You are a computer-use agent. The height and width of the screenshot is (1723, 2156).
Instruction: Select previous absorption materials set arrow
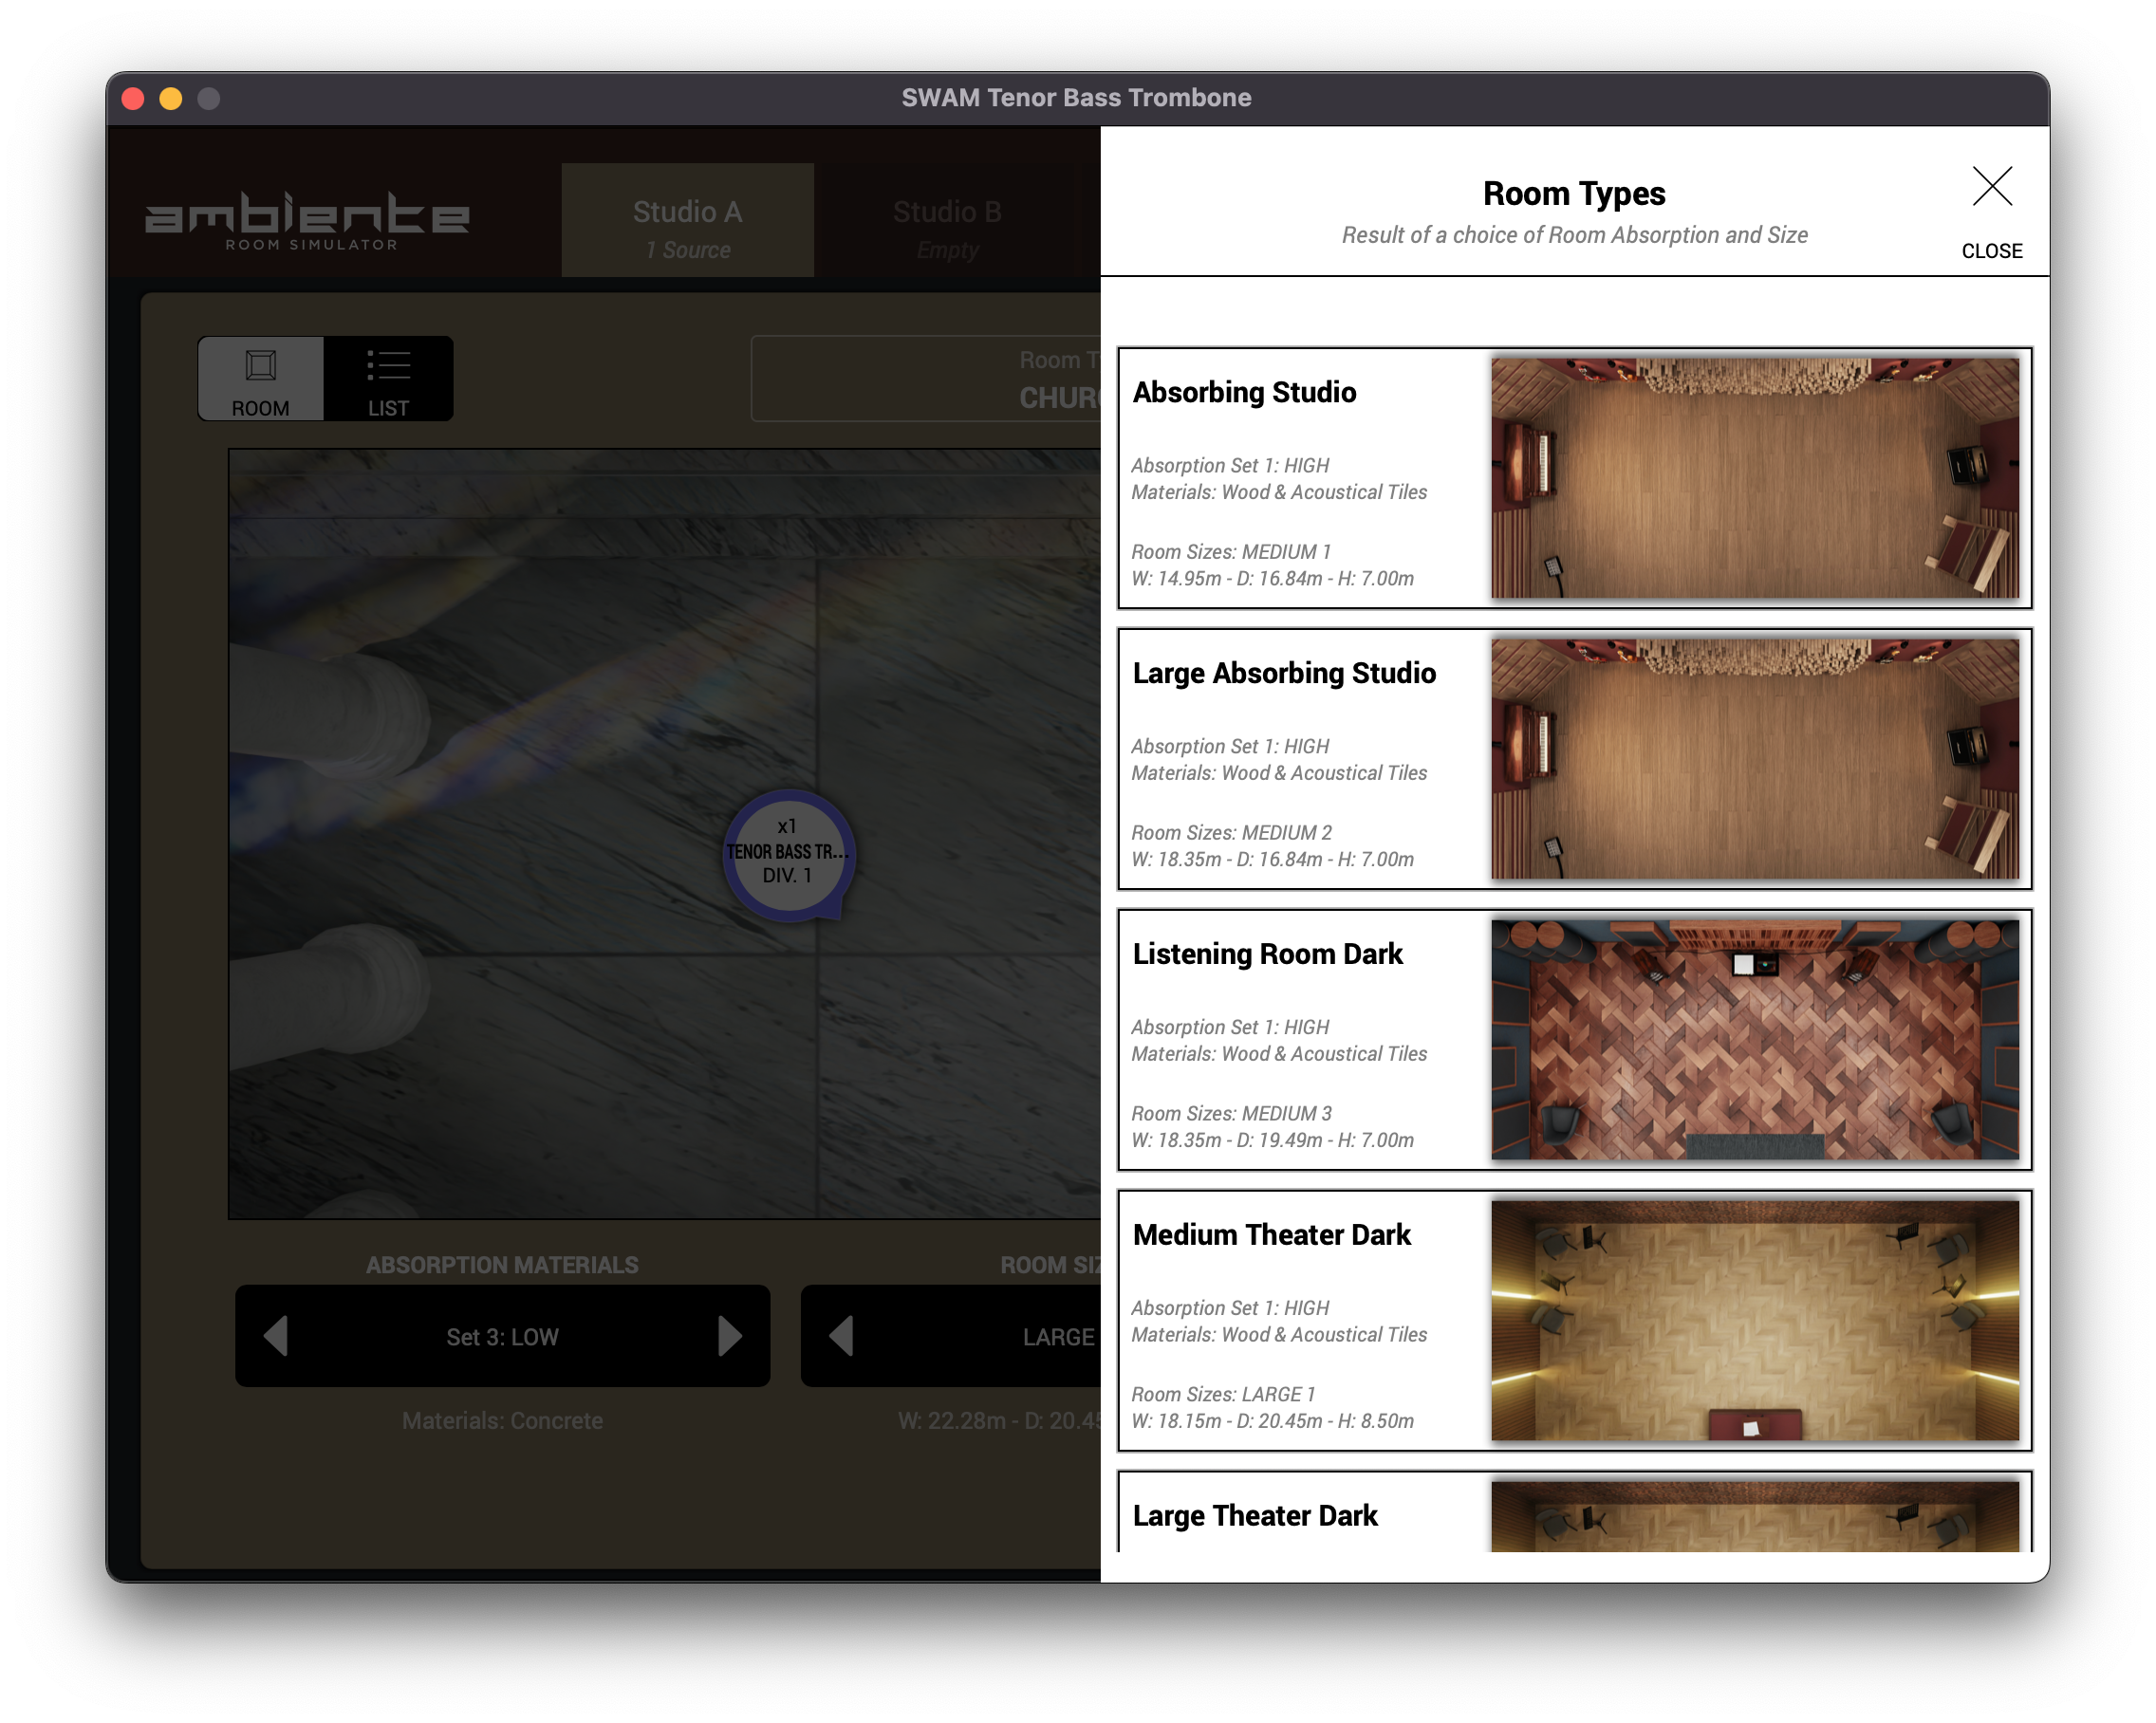click(276, 1336)
